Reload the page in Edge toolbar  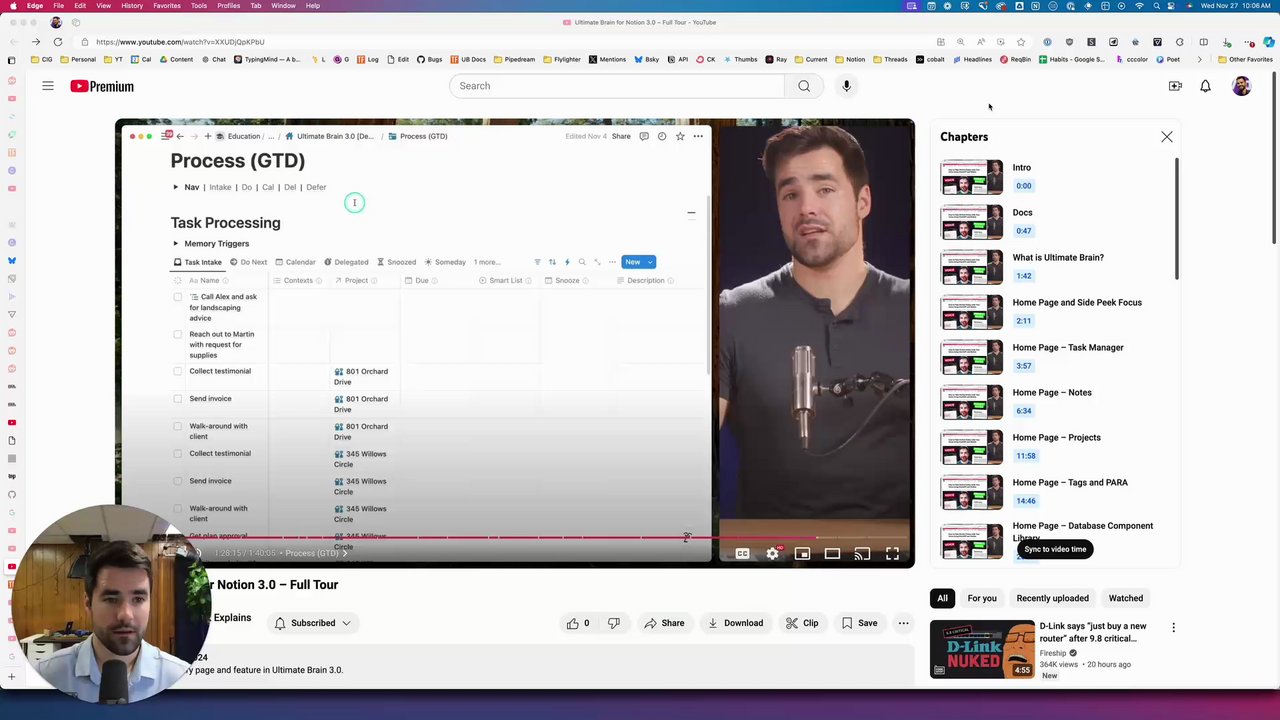pos(58,42)
